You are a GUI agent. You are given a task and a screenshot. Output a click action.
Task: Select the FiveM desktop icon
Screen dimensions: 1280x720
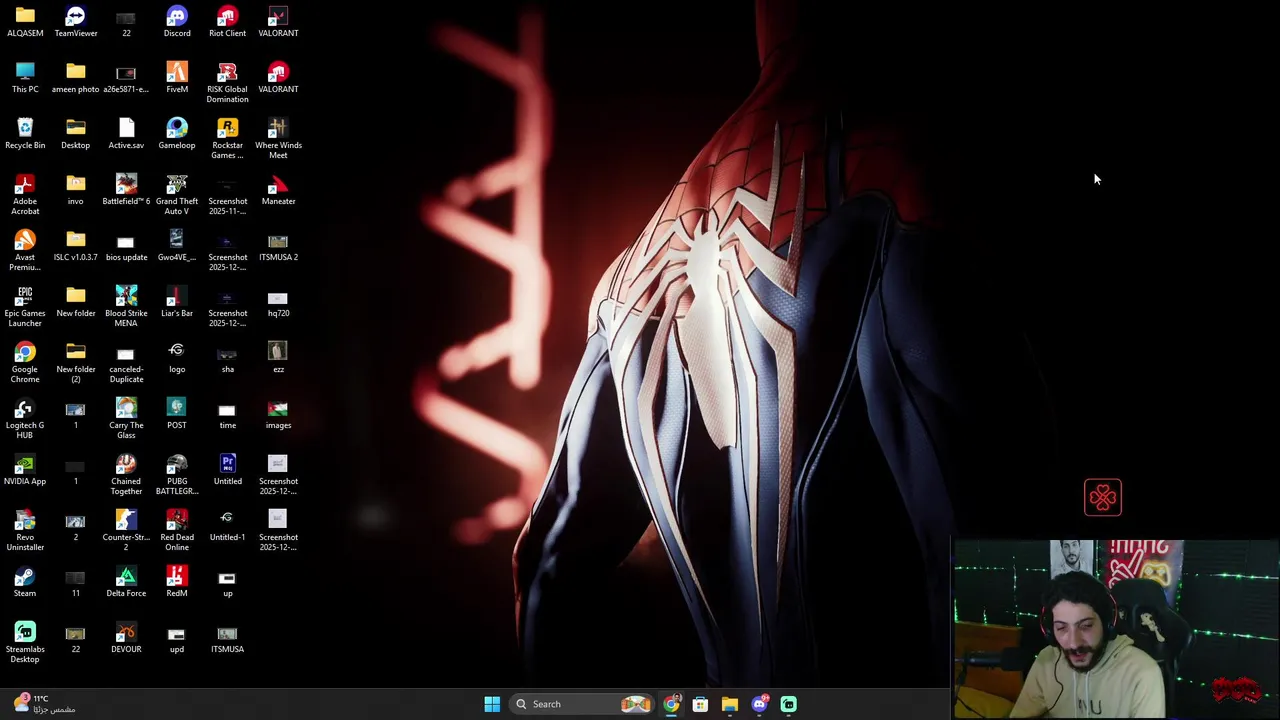tap(177, 78)
